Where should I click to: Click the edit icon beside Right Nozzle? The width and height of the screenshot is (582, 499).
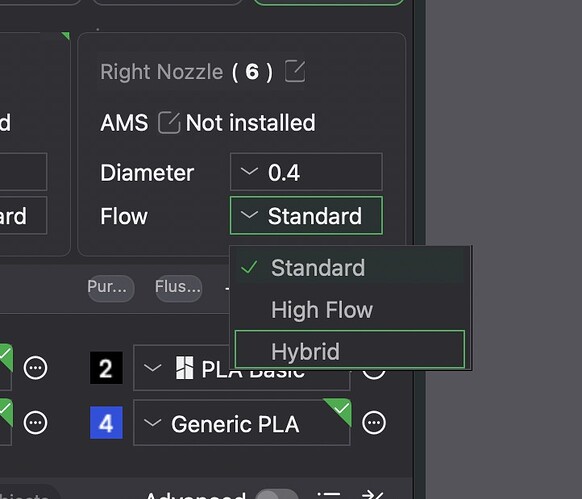pyautogui.click(x=295, y=71)
